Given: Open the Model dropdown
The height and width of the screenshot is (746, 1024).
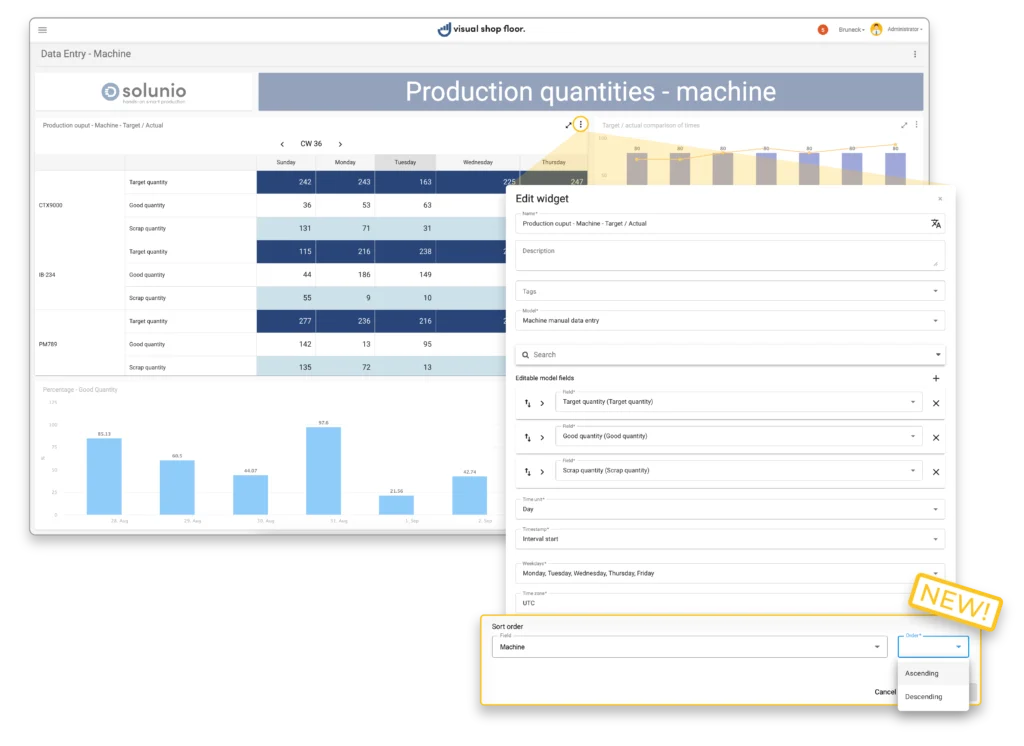Looking at the screenshot, I should pos(730,320).
